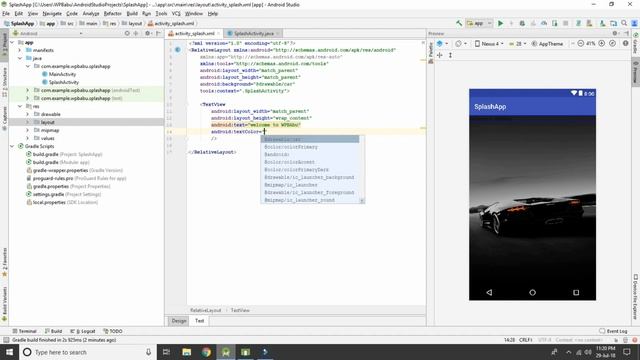The width and height of the screenshot is (640, 360).
Task: Open the Nexus 4 device dropdown
Action: [489, 43]
